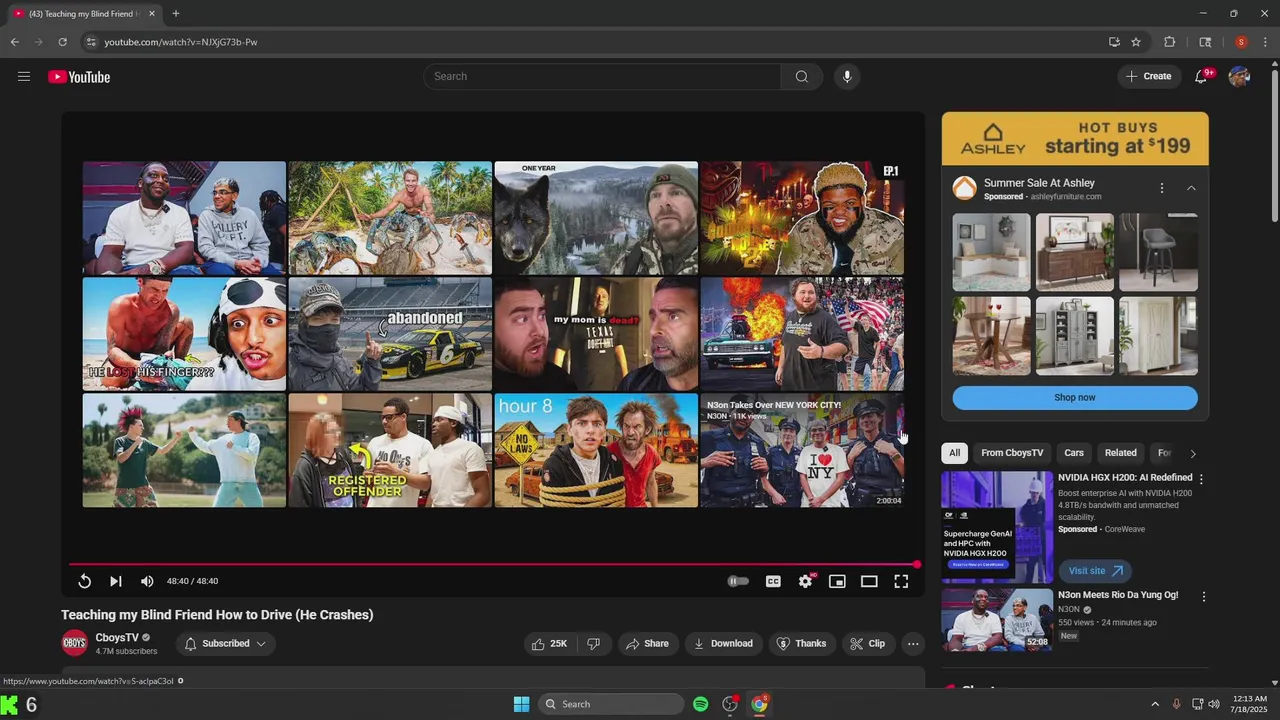Open a new browser tab
Screen dimensions: 1280x720
coord(176,14)
